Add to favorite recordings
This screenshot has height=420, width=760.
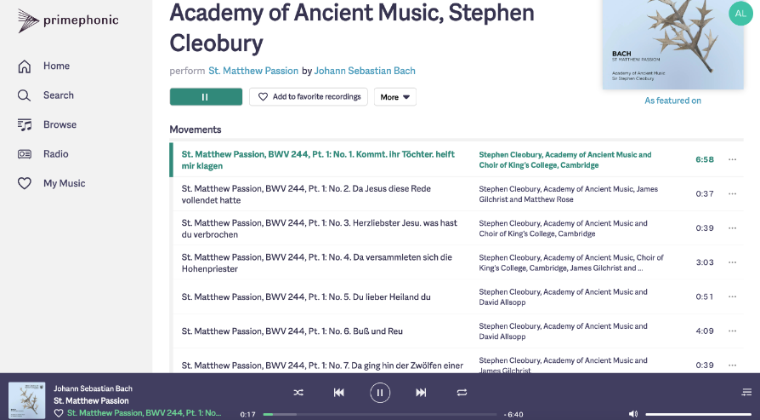308,97
